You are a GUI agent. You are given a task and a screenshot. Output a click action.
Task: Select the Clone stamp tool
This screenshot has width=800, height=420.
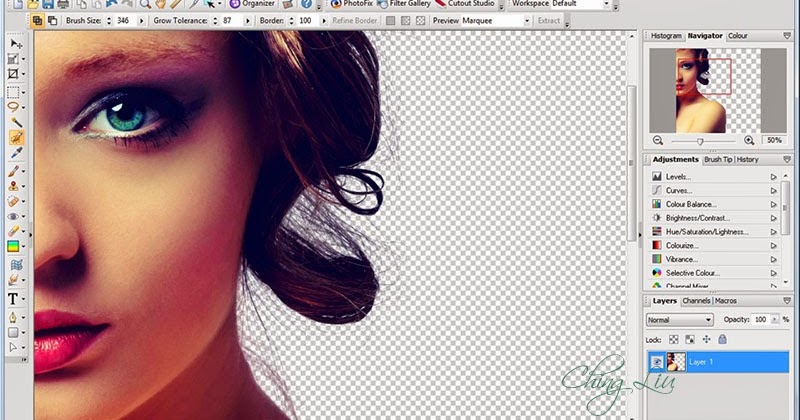pyautogui.click(x=14, y=186)
